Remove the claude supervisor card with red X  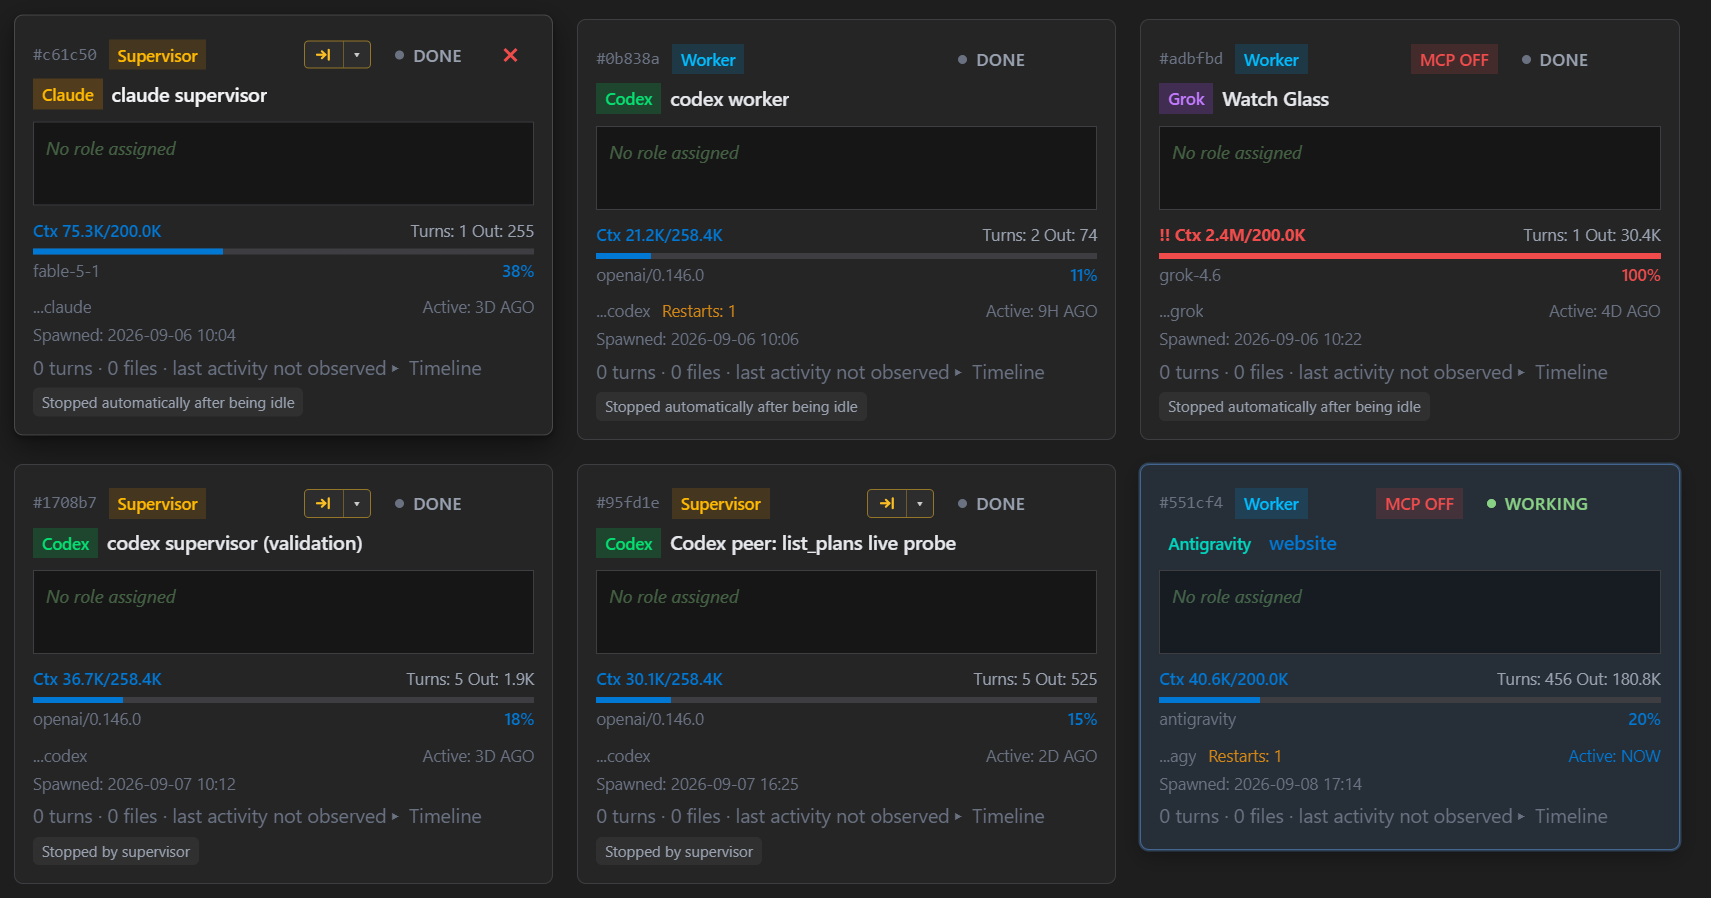click(x=510, y=55)
